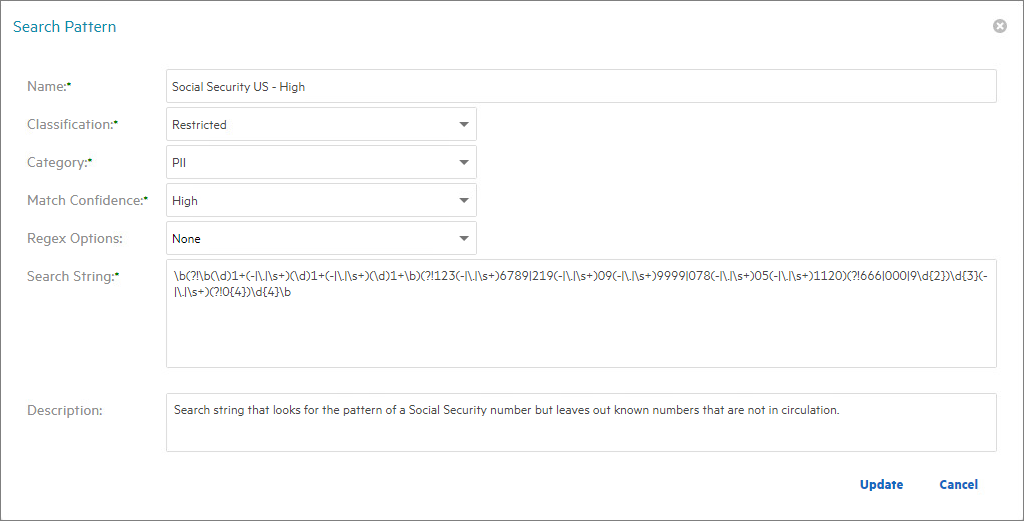
Task: Click the "Classification:" field label
Action: [70, 125]
